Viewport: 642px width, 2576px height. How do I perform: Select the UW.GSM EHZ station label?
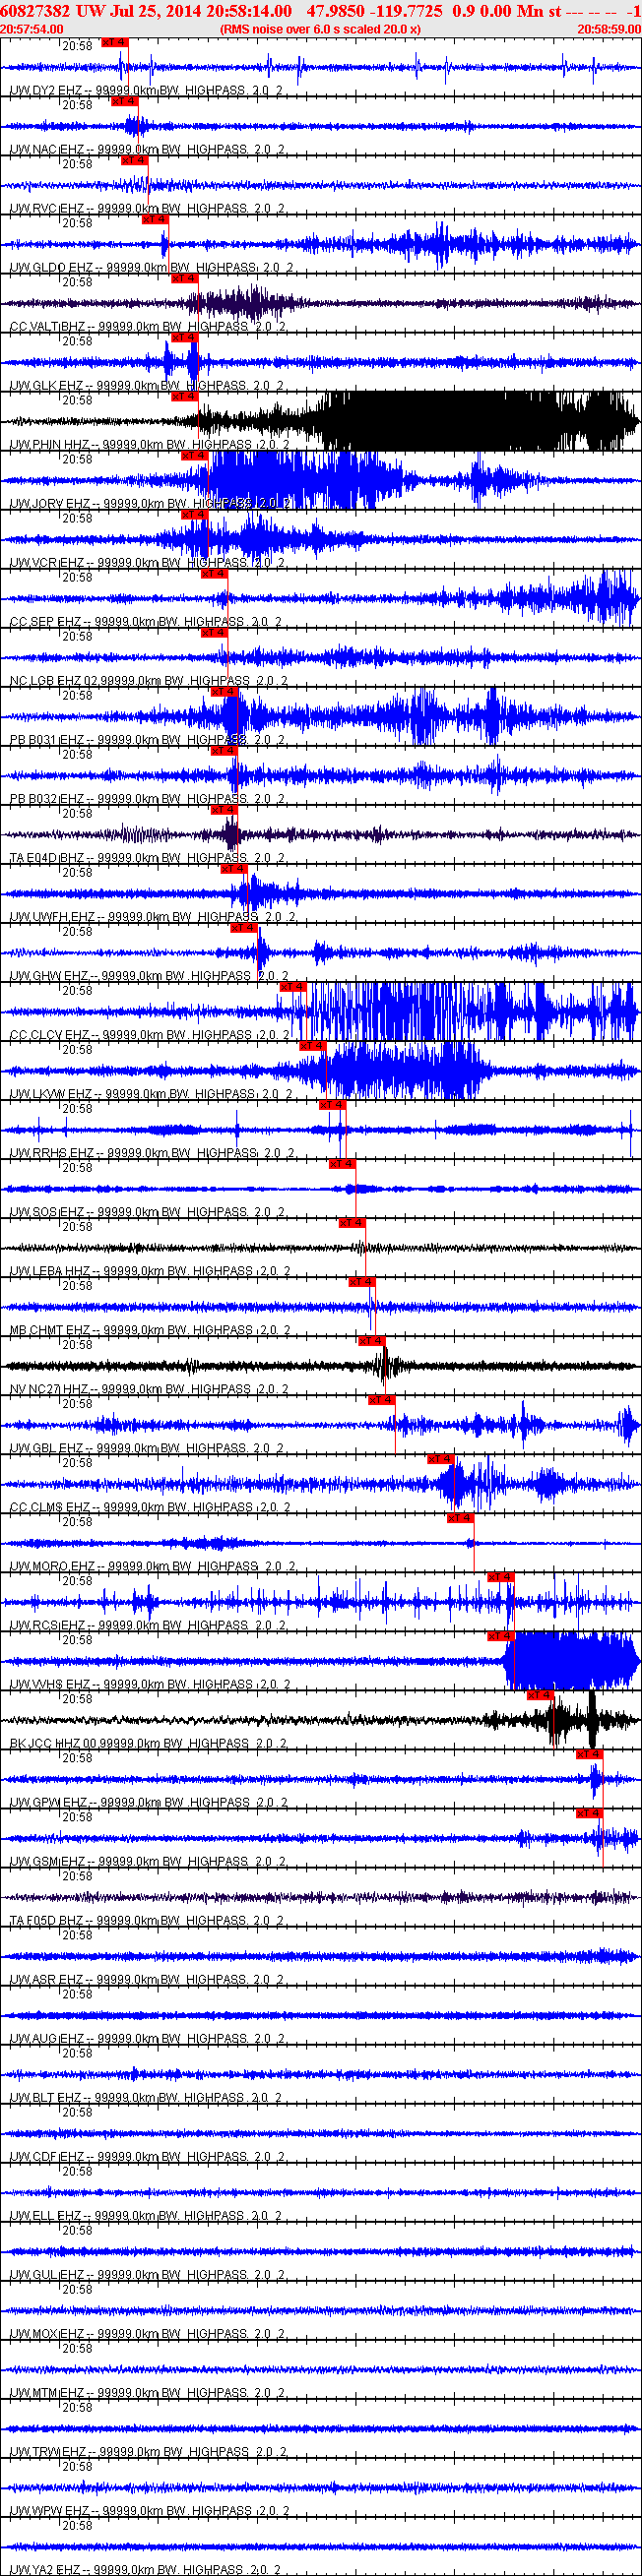[x=148, y=1861]
